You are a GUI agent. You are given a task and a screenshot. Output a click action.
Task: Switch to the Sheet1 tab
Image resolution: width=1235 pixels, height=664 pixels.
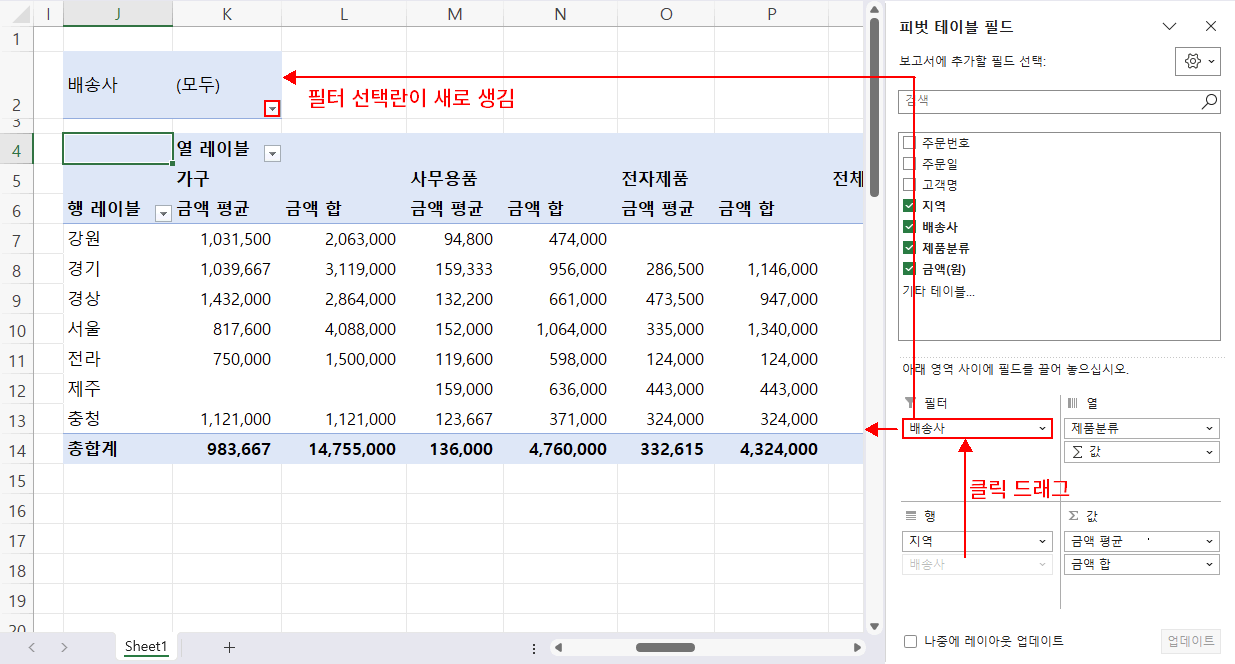pyautogui.click(x=145, y=647)
